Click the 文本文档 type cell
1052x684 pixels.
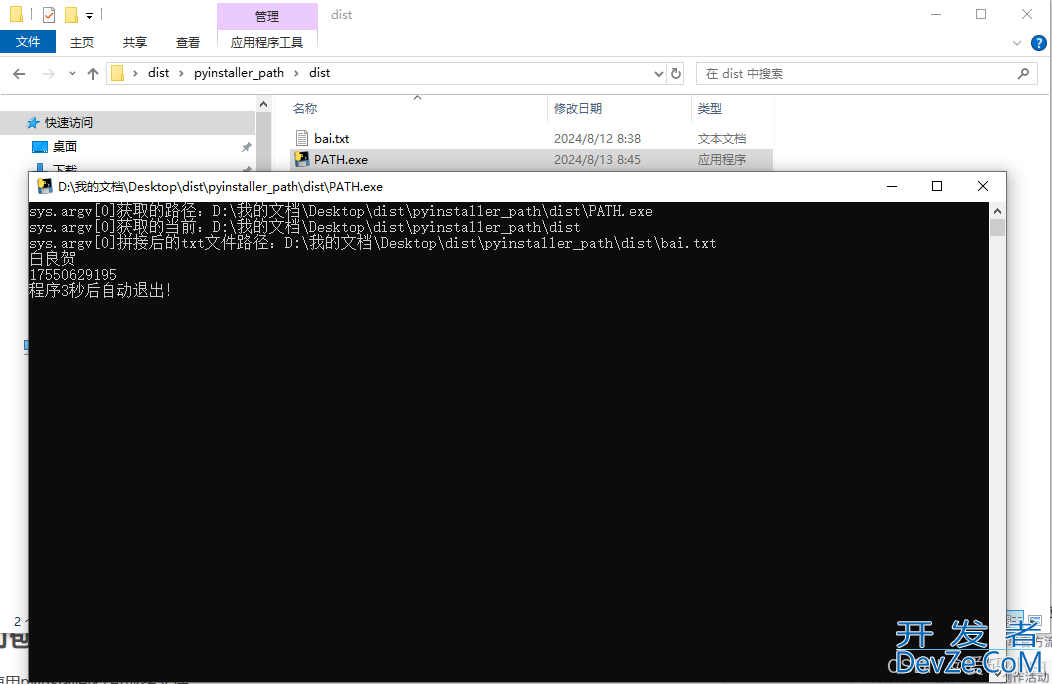coord(721,139)
